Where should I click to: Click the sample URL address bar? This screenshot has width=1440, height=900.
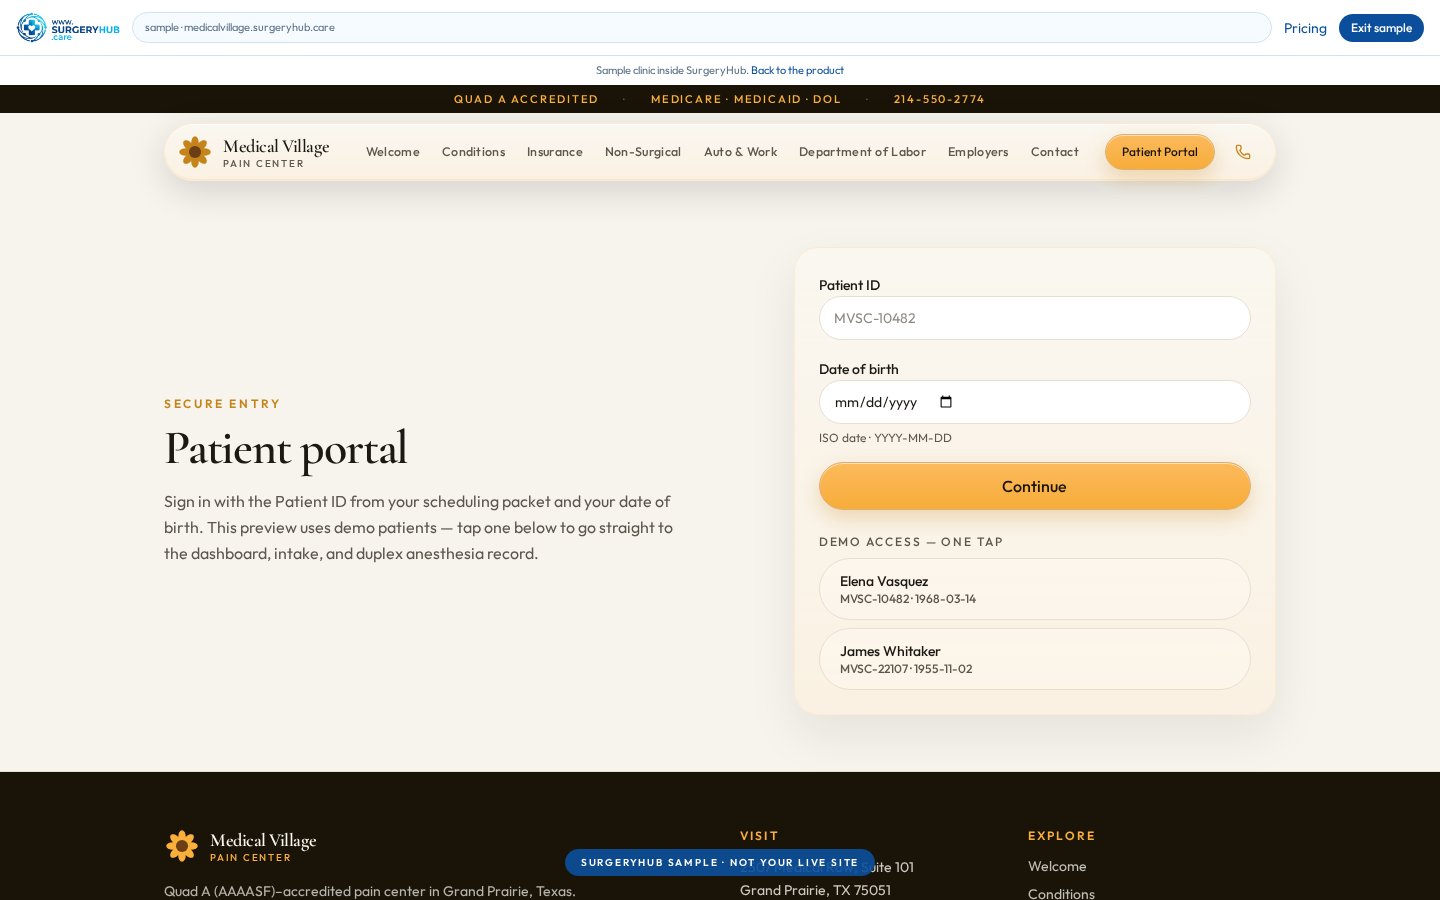[x=702, y=27]
